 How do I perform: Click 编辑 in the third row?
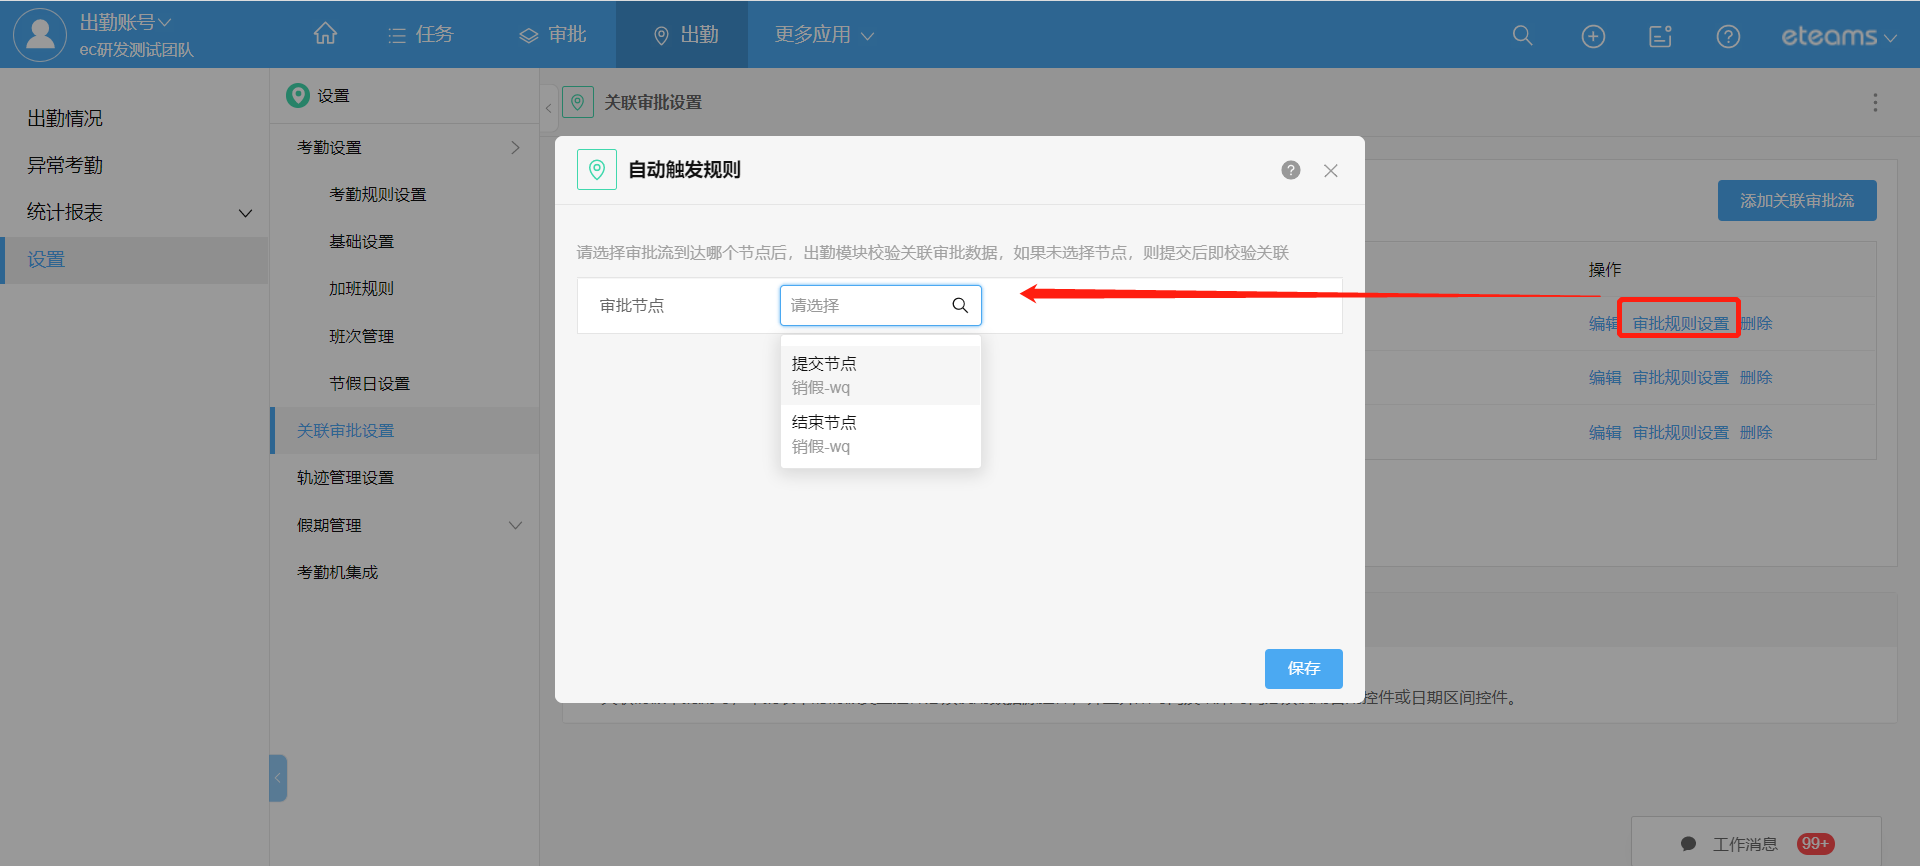1605,432
